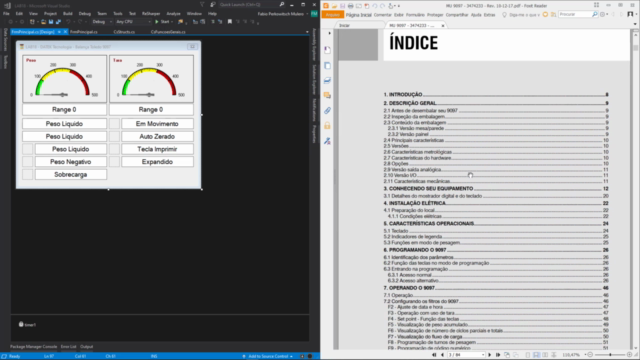This screenshot has width=640, height=360.
Task: Open the bookmarks panel icon in Foxit sidebar
Action: pos(327,50)
